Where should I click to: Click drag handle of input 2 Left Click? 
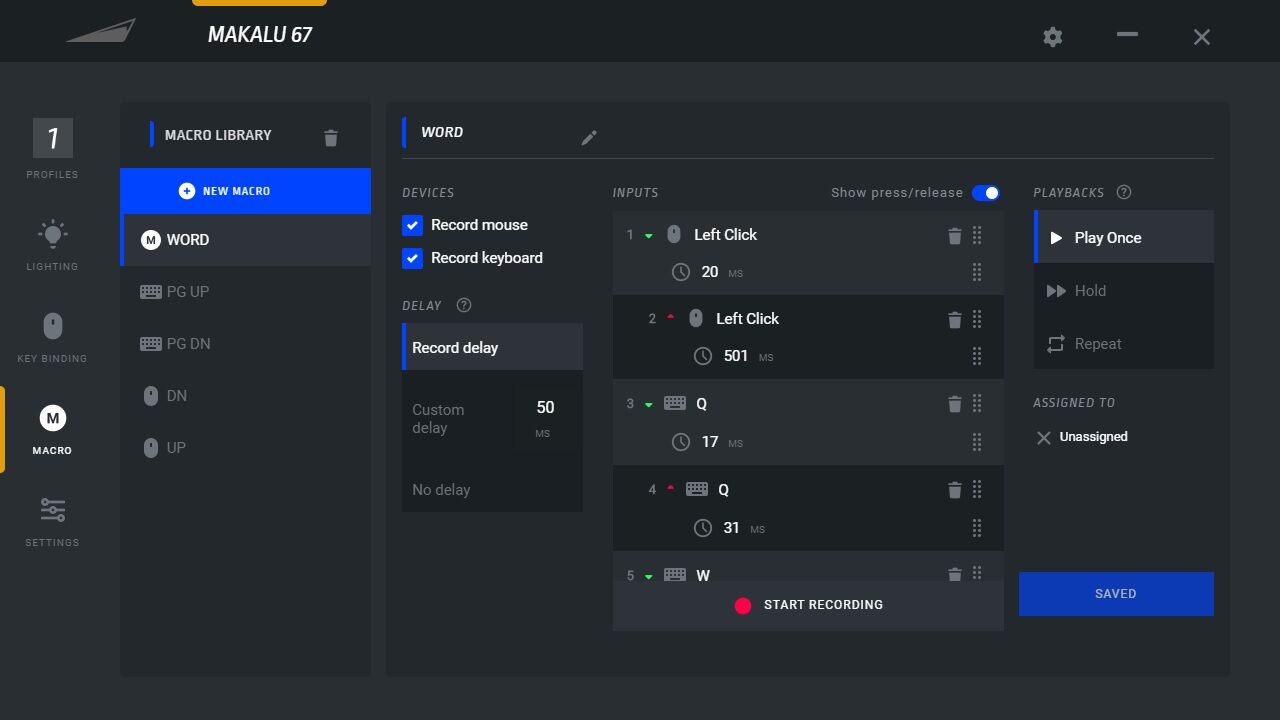tap(977, 319)
